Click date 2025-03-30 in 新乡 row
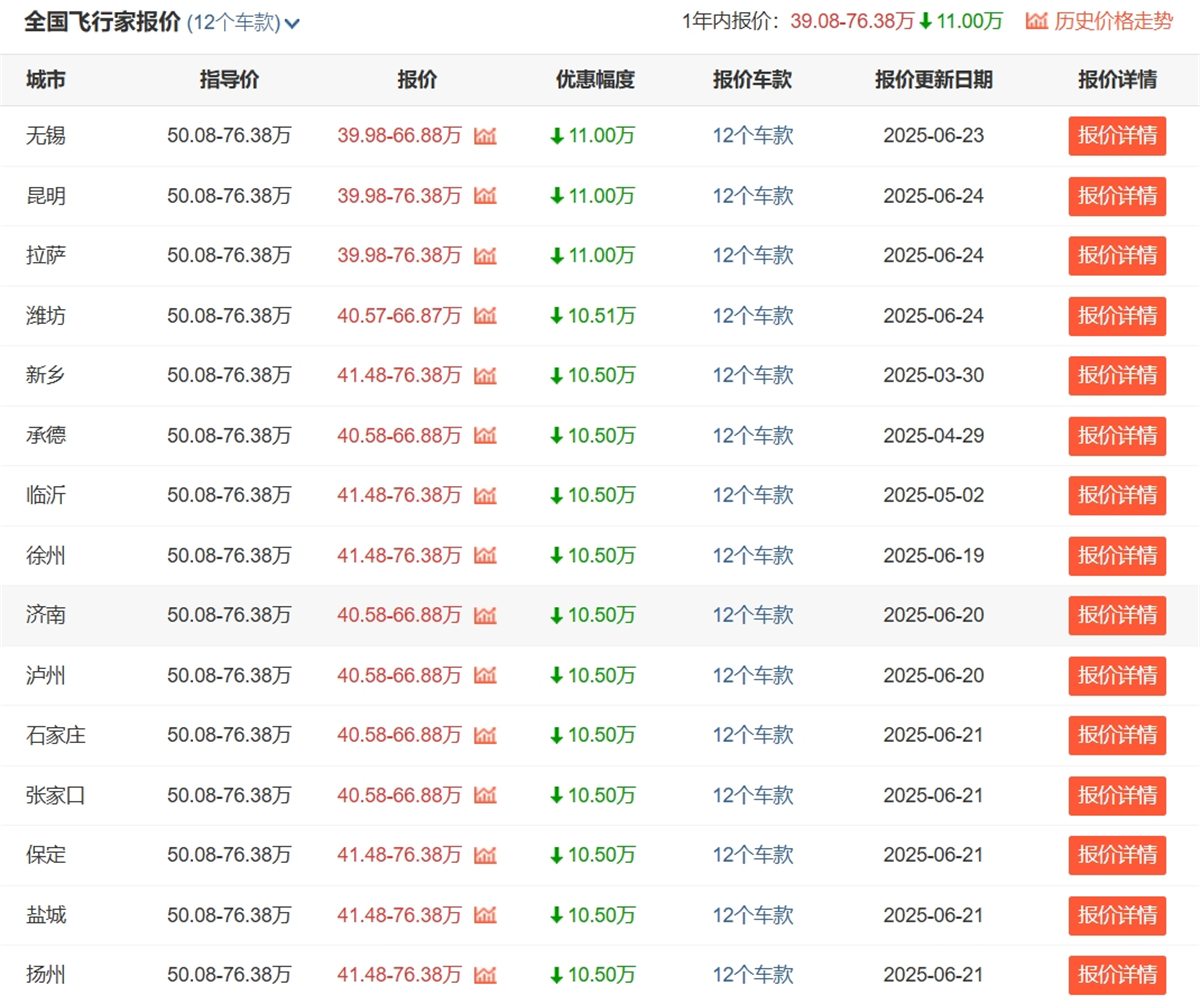Image resolution: width=1200 pixels, height=1004 pixels. 933,376
